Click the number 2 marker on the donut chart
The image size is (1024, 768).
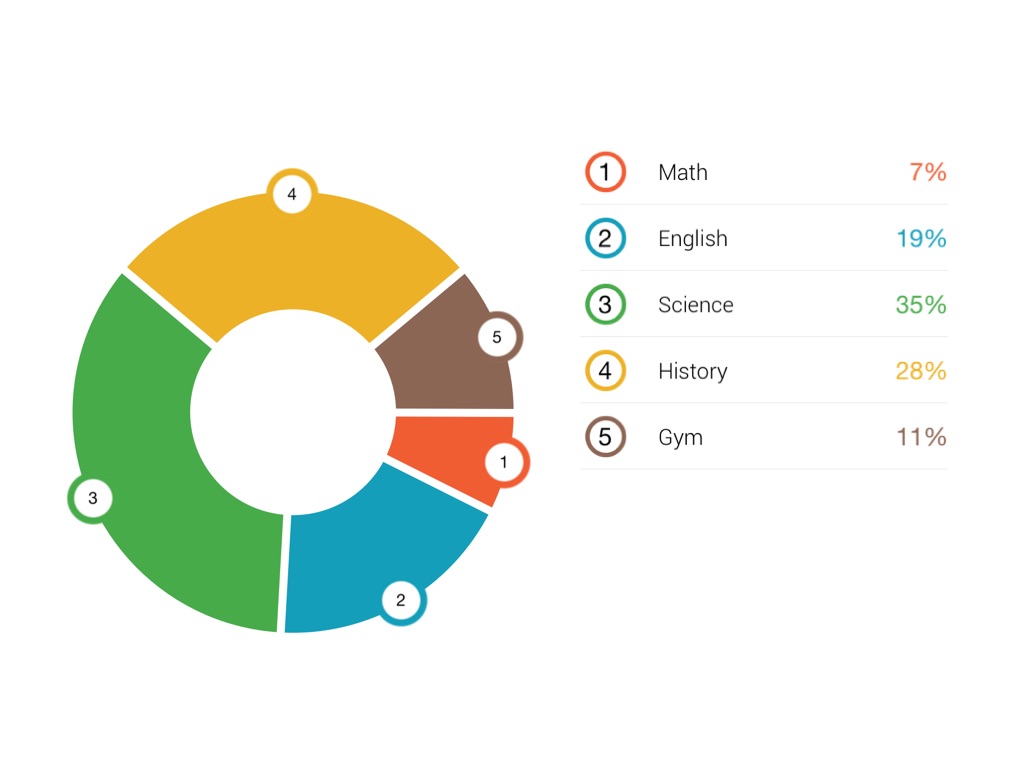[x=401, y=600]
